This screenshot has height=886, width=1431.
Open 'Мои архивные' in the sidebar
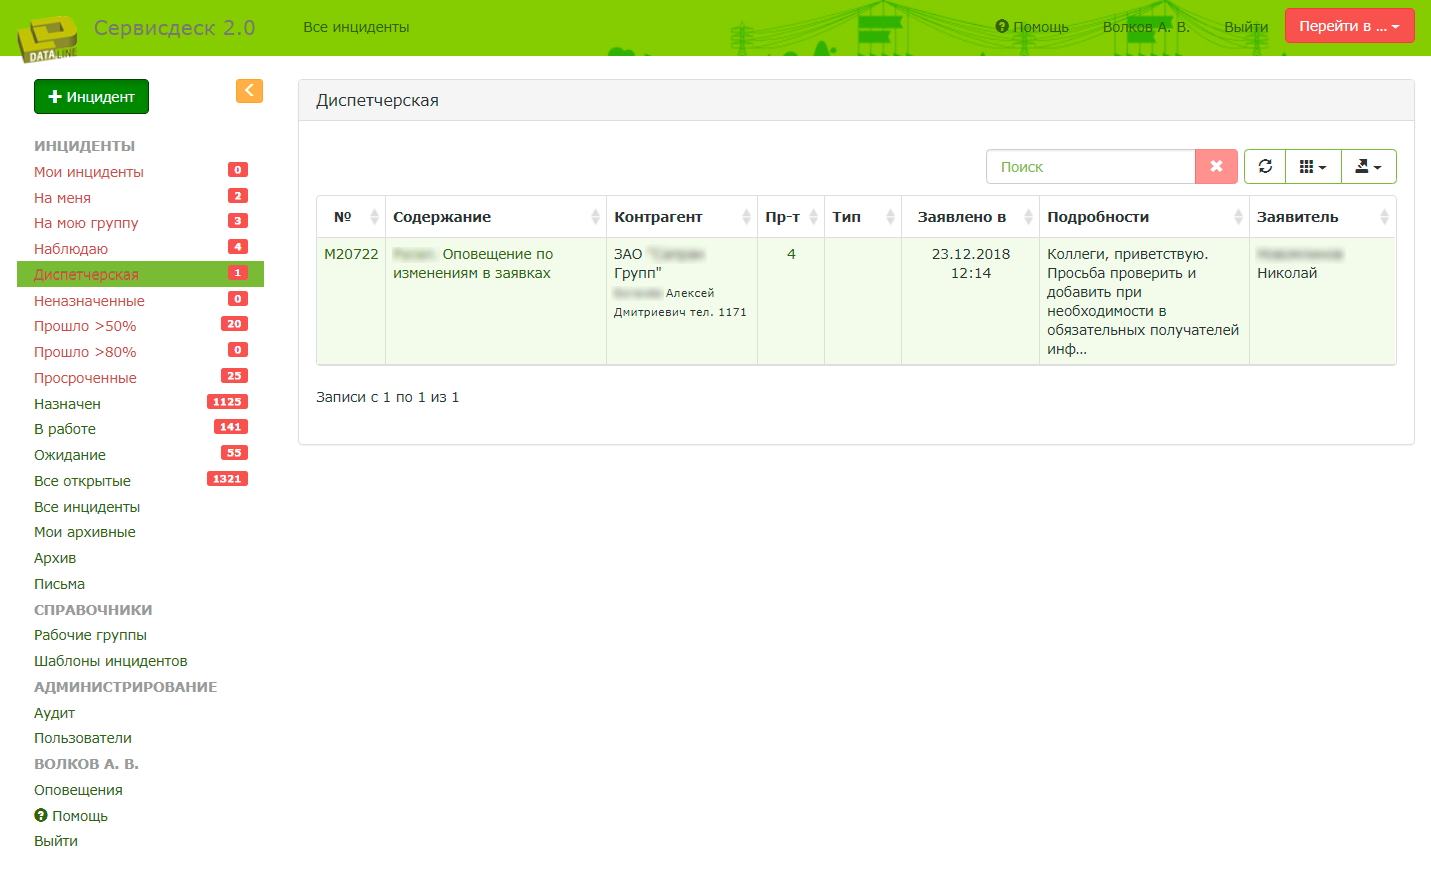coord(85,532)
